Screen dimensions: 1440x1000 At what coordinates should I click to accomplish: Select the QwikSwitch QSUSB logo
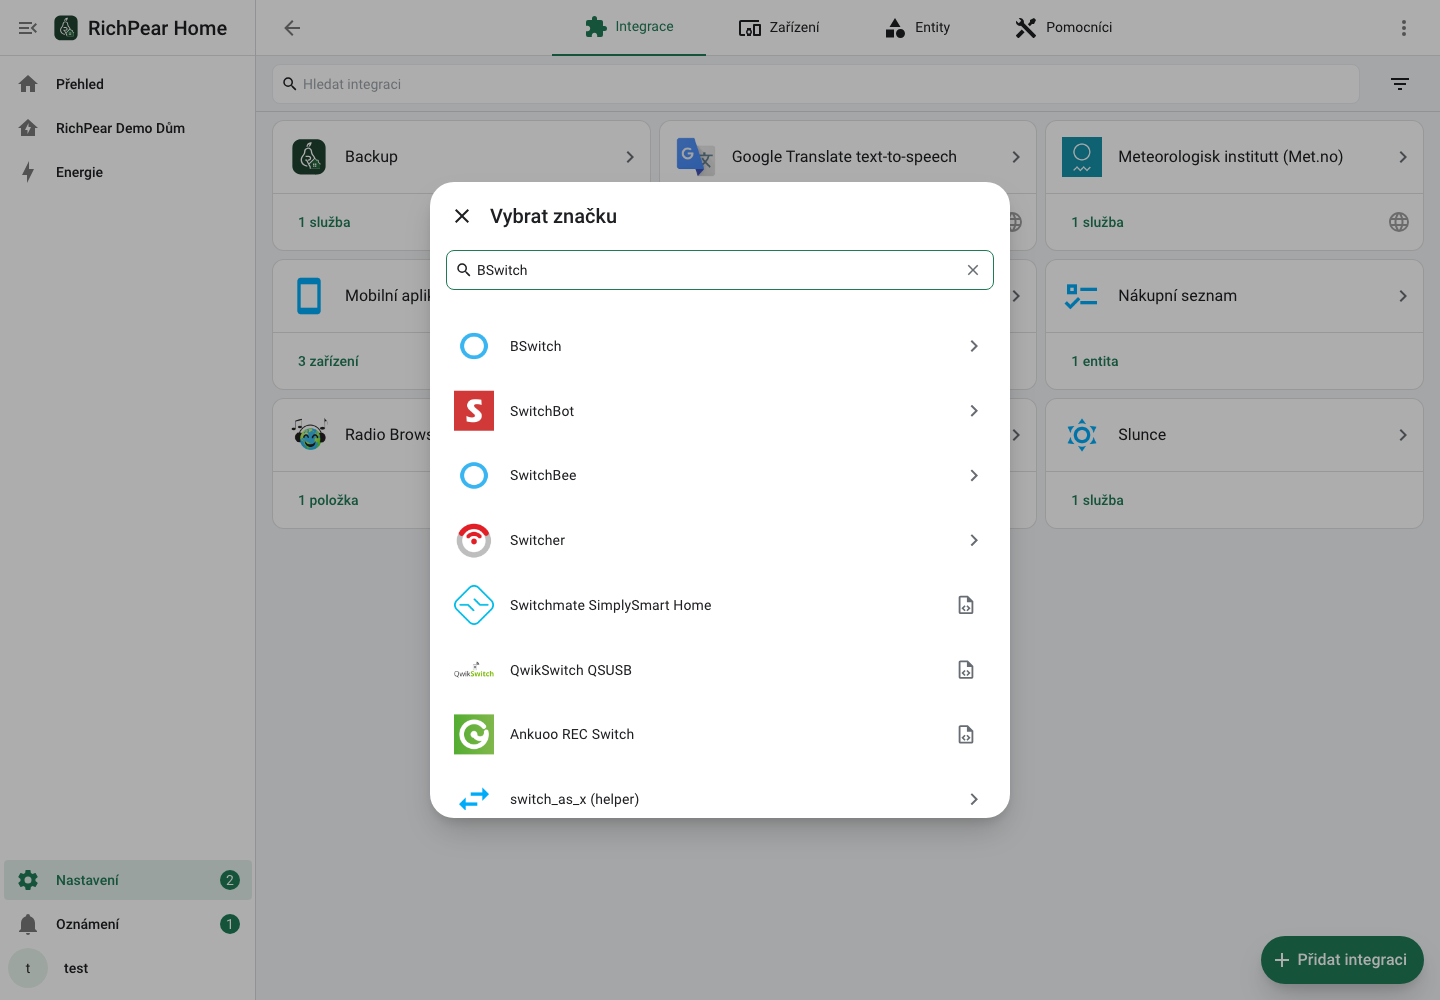pos(474,670)
